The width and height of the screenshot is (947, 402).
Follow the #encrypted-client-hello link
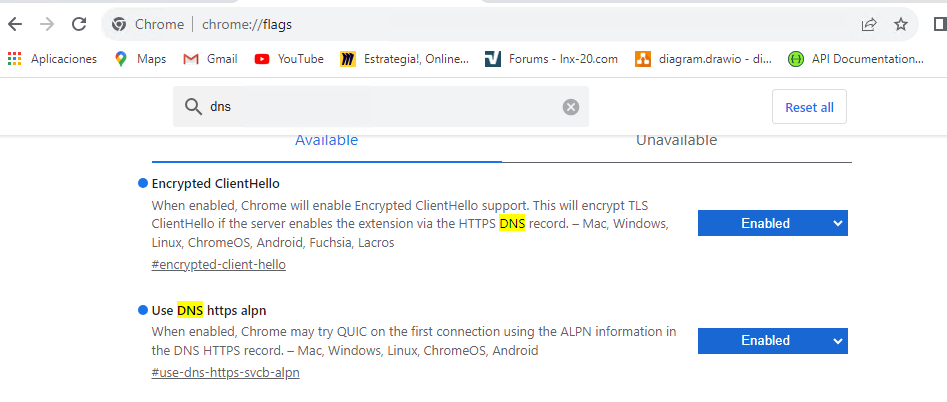(x=219, y=265)
